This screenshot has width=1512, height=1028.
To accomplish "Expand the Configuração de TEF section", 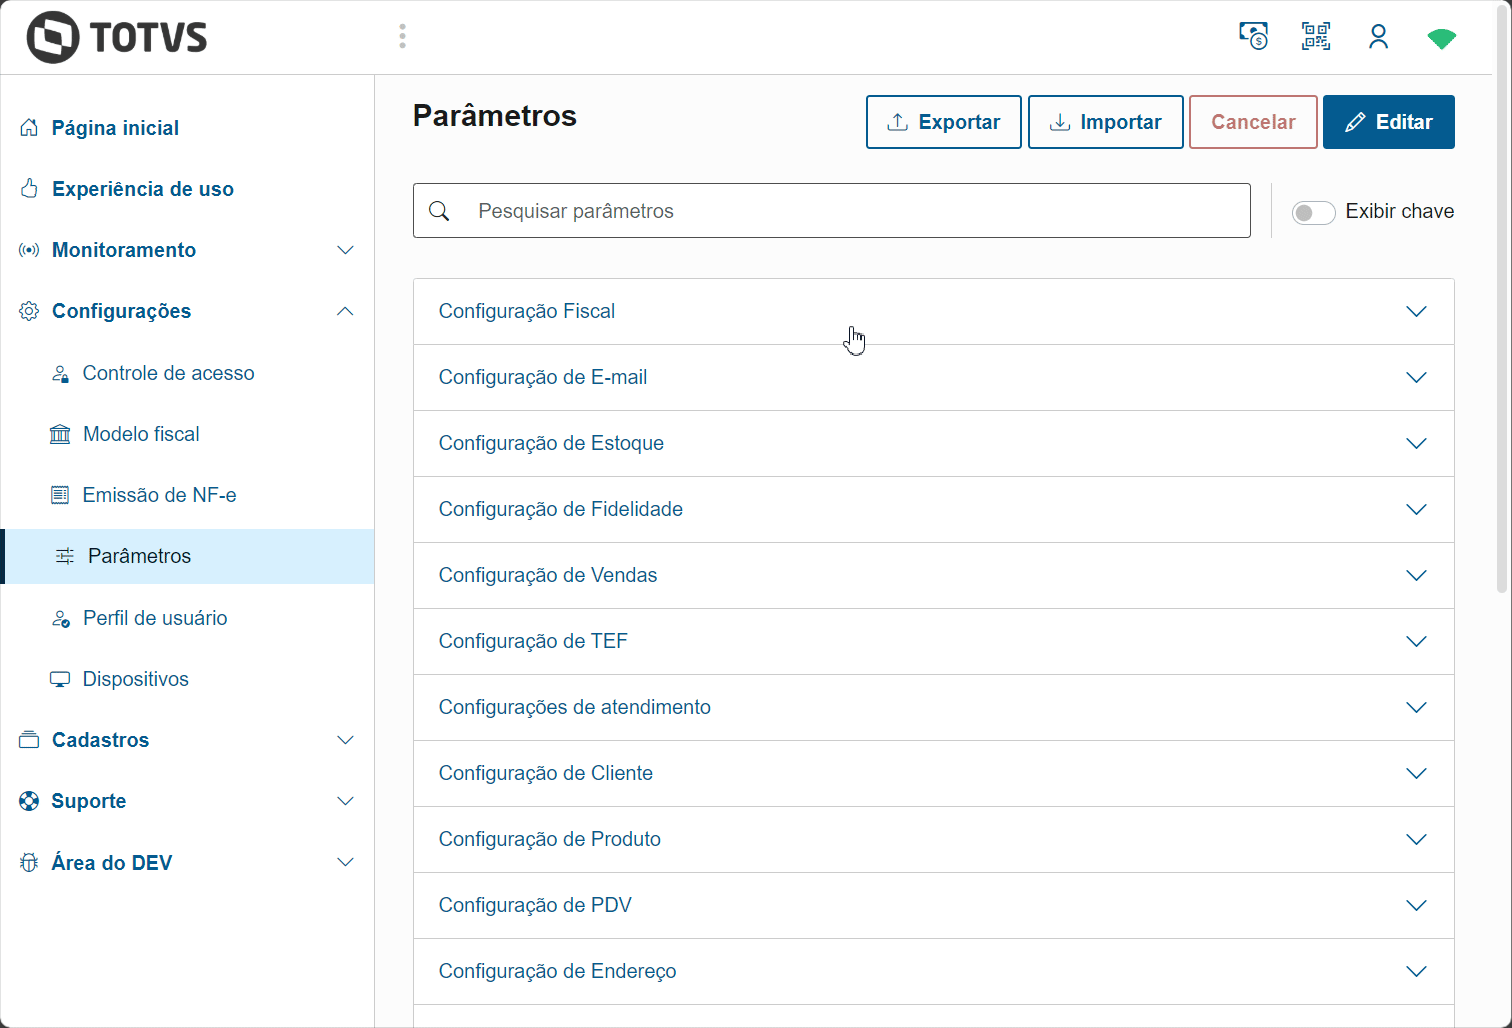I will pos(1416,642).
